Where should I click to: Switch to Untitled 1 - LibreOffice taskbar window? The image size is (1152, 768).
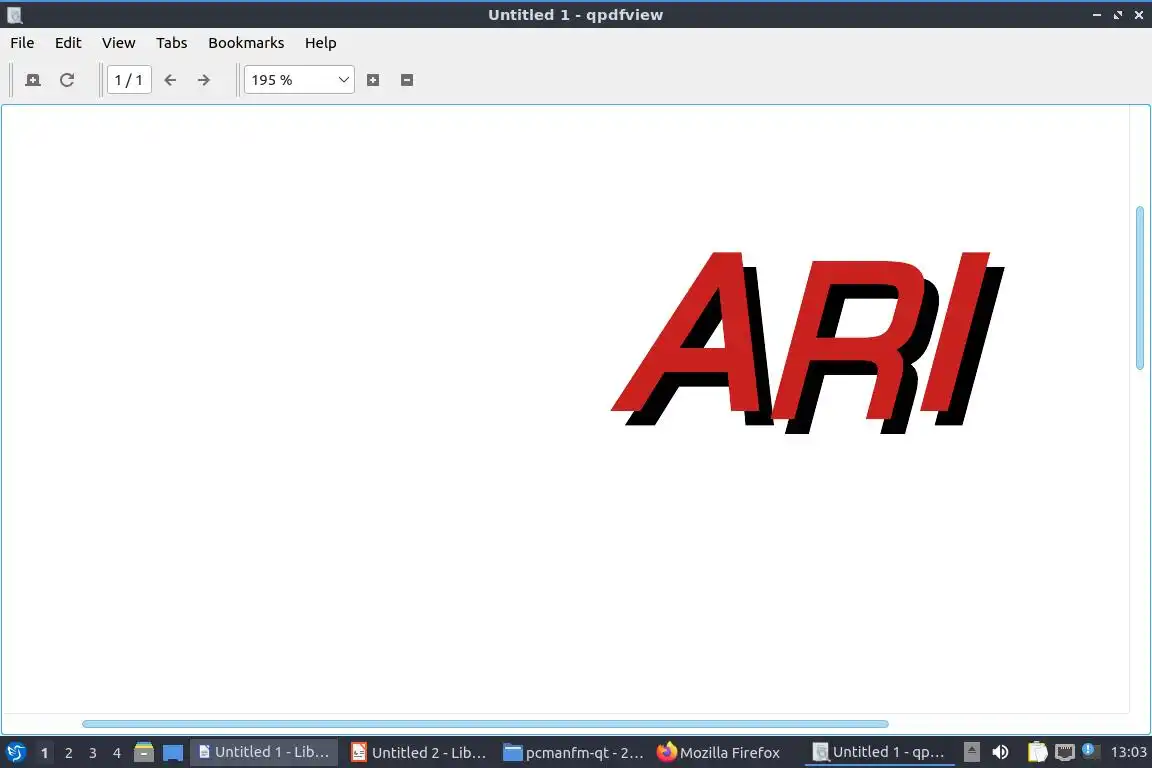[x=264, y=753]
